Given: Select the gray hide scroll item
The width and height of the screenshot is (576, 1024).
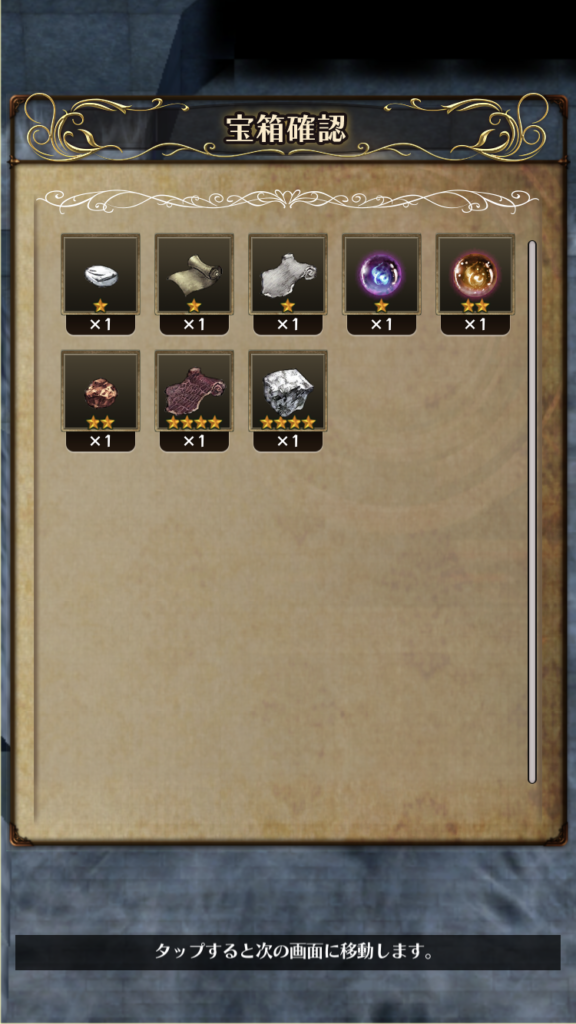Looking at the screenshot, I should click(x=288, y=275).
